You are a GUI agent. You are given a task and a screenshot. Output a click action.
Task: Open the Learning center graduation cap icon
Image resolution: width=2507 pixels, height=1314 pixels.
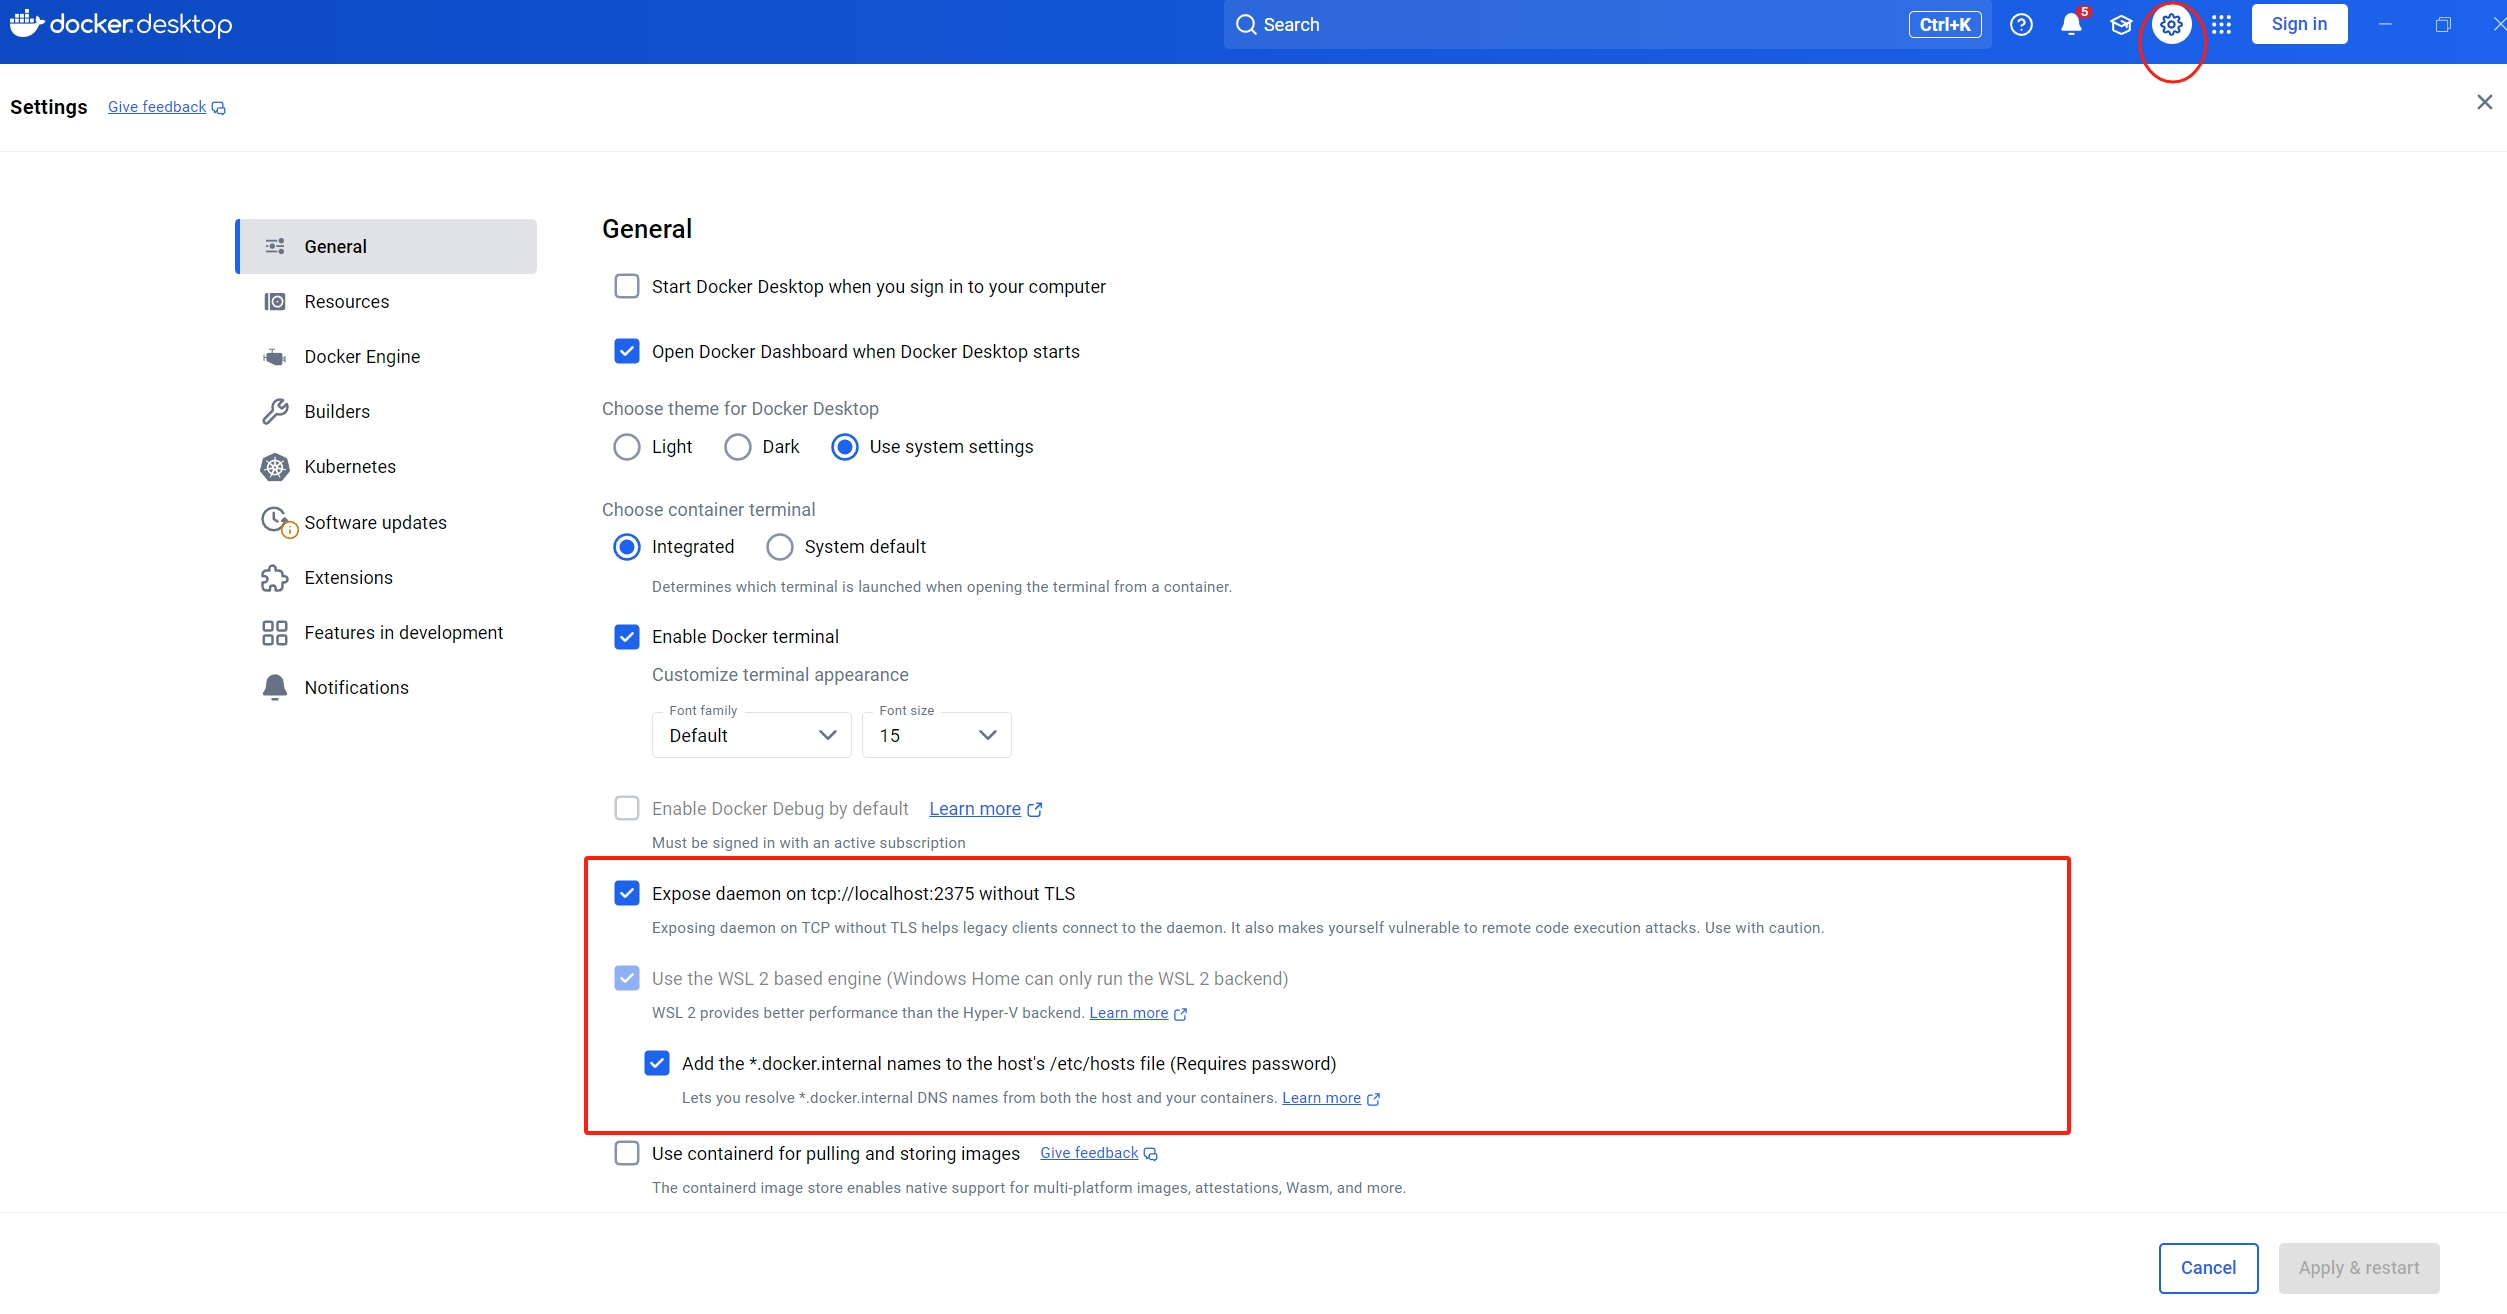[2121, 25]
